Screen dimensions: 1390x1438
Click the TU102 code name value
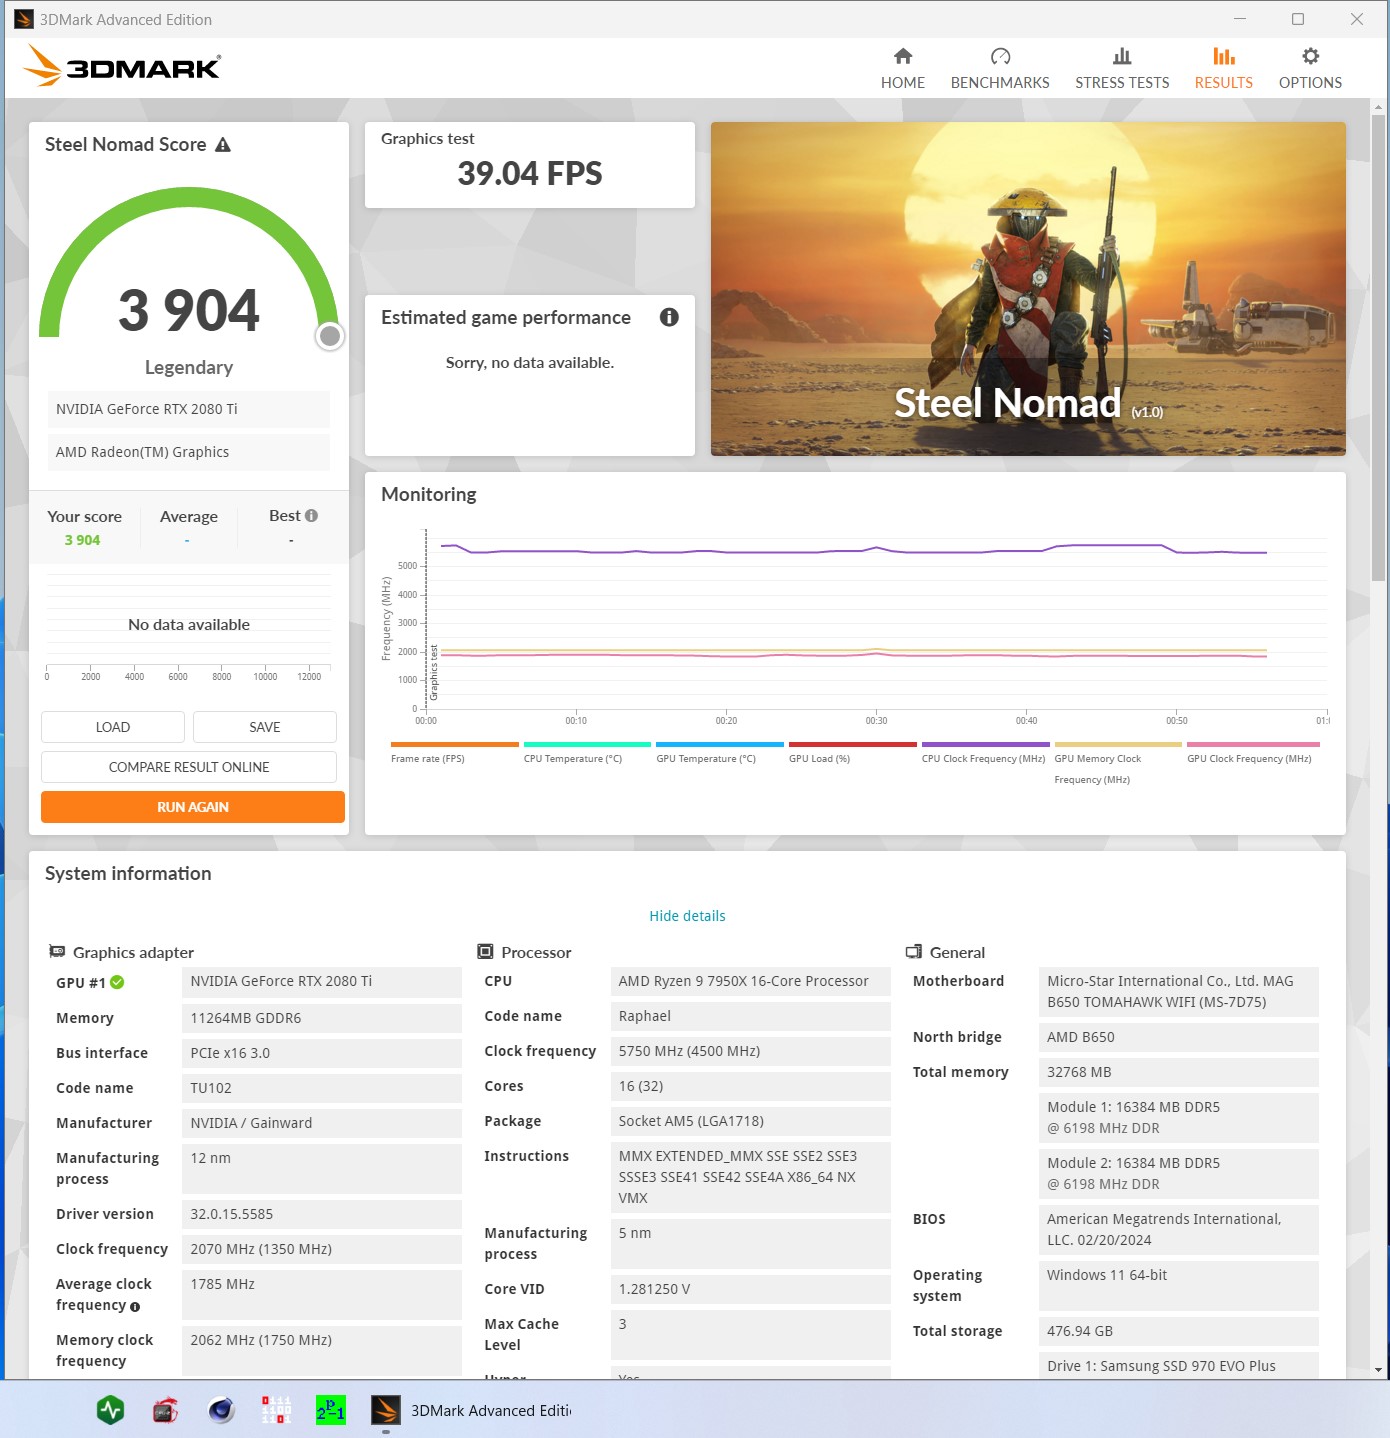point(322,1088)
